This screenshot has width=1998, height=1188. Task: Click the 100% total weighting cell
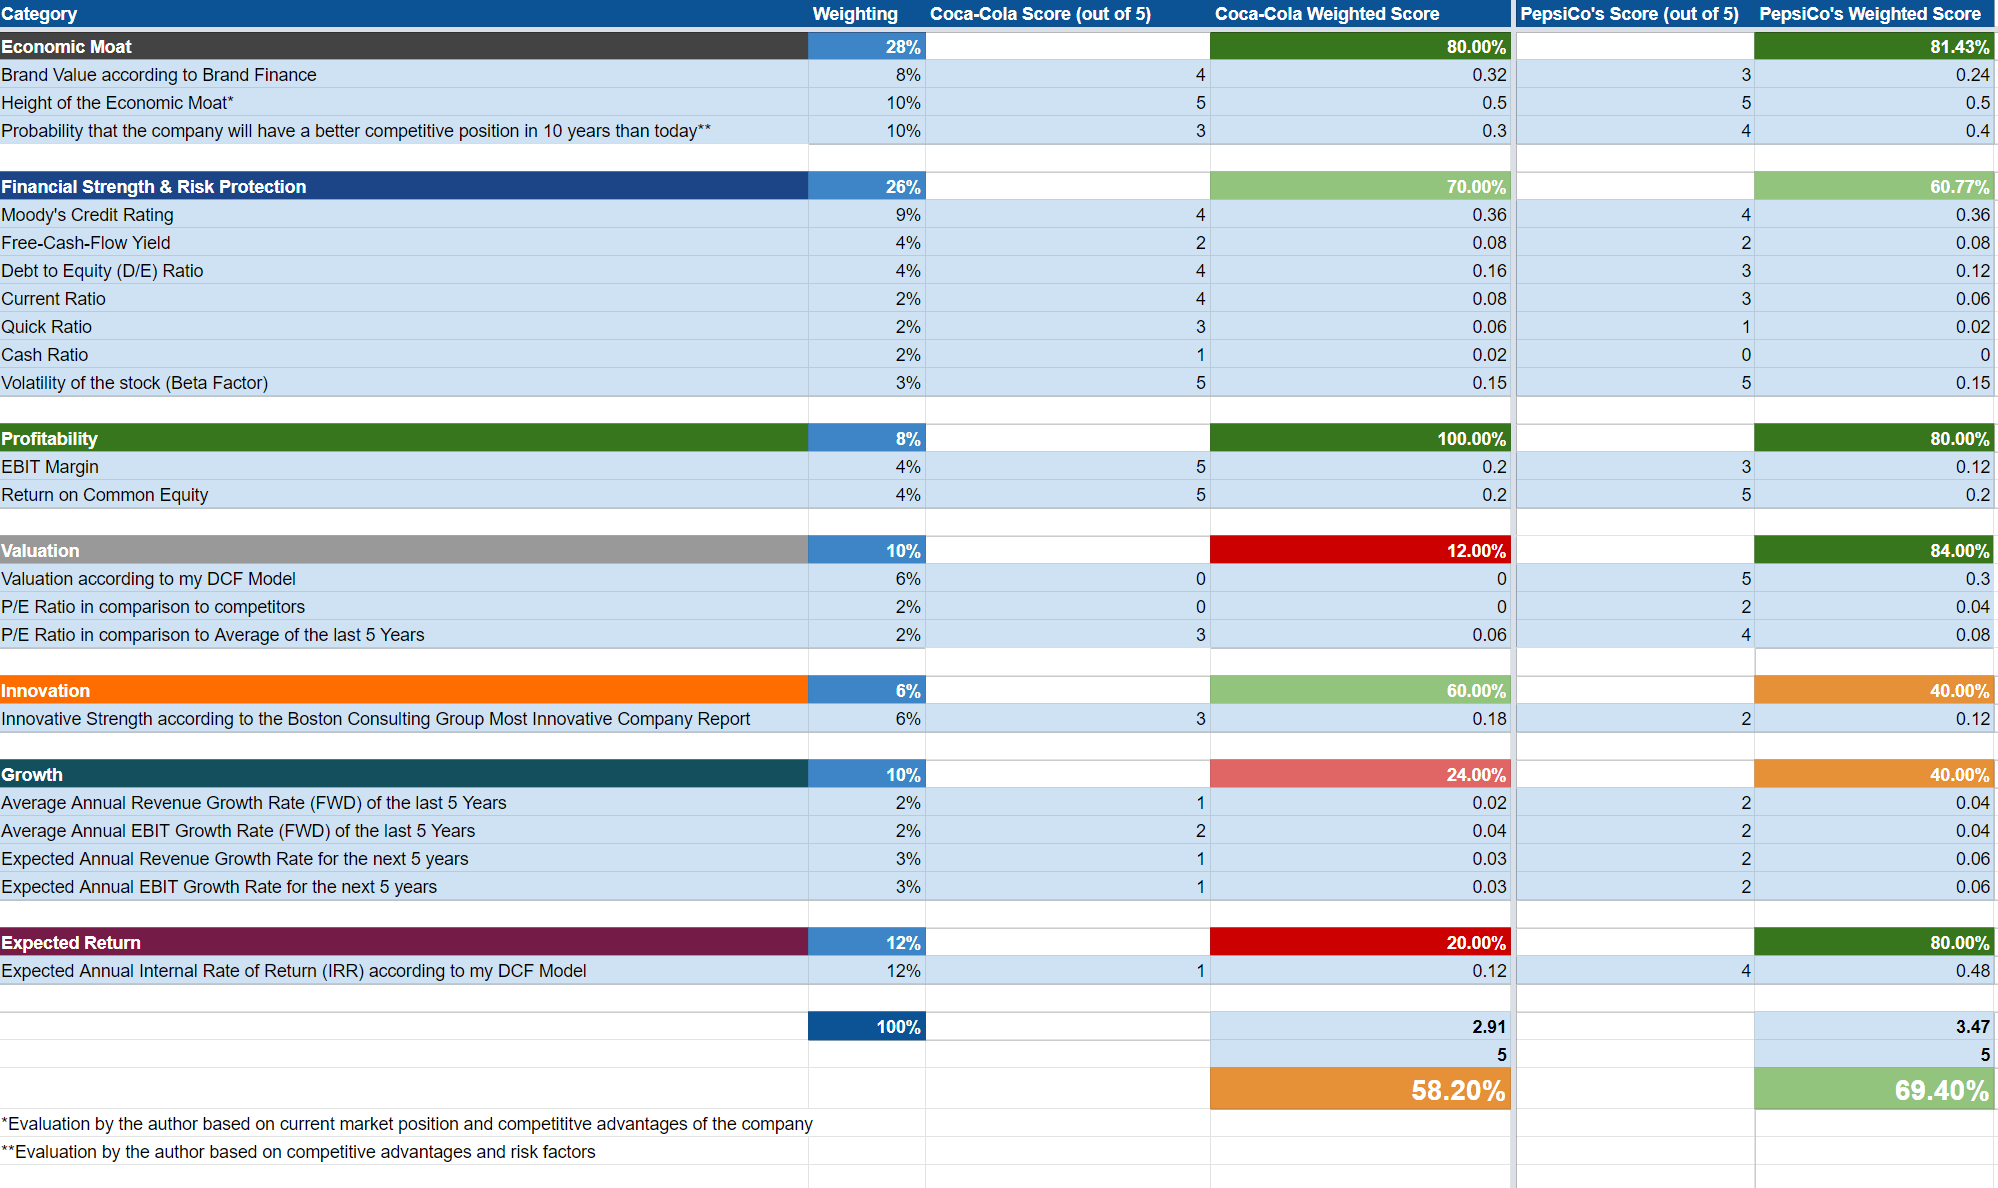point(867,1026)
